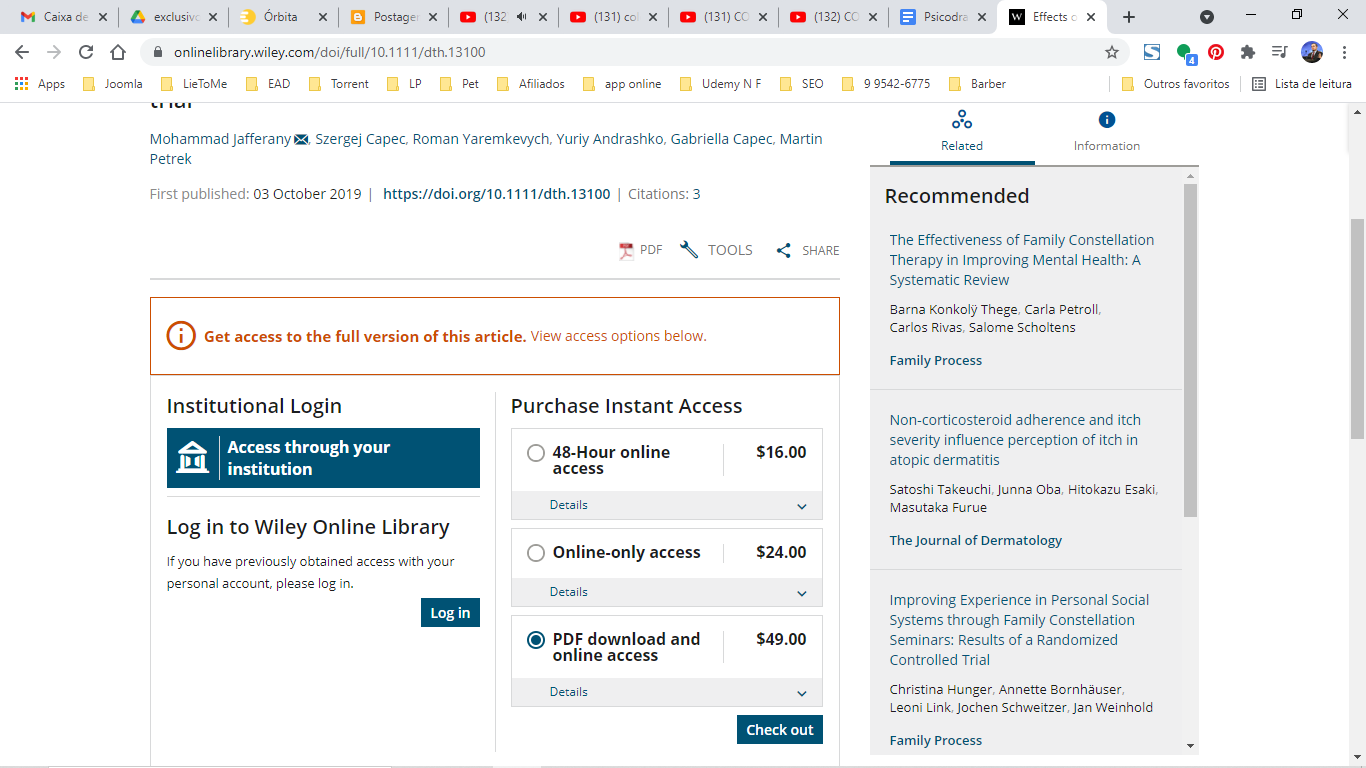Click the address bar URL field
1366x768 pixels.
click(x=620, y=52)
